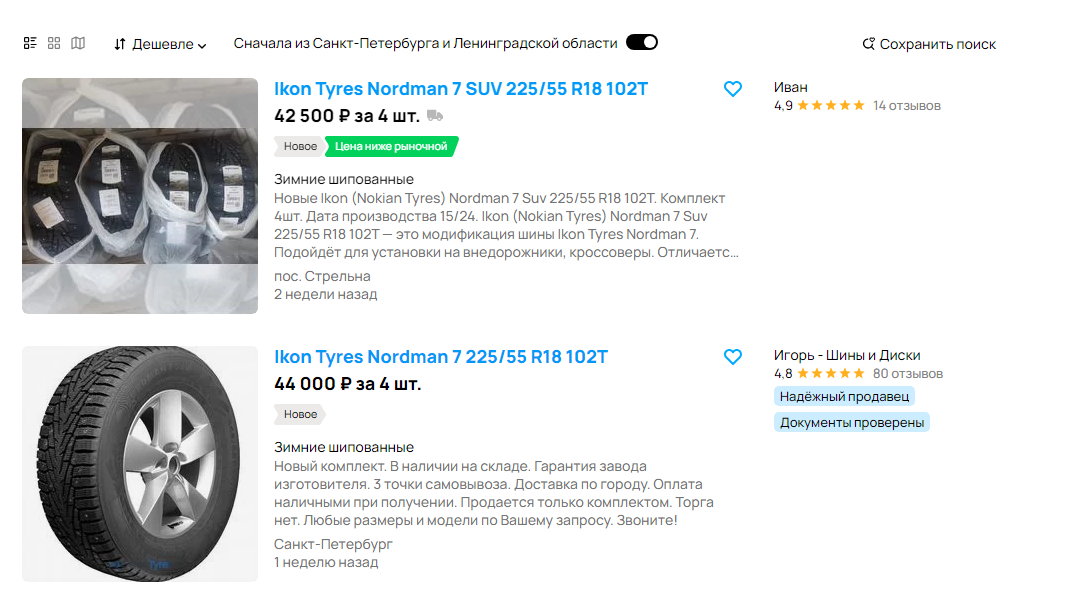Click 'Цена ниже рыночной' green badge
Image resolution: width=1075 pixels, height=597 pixels.
391,147
